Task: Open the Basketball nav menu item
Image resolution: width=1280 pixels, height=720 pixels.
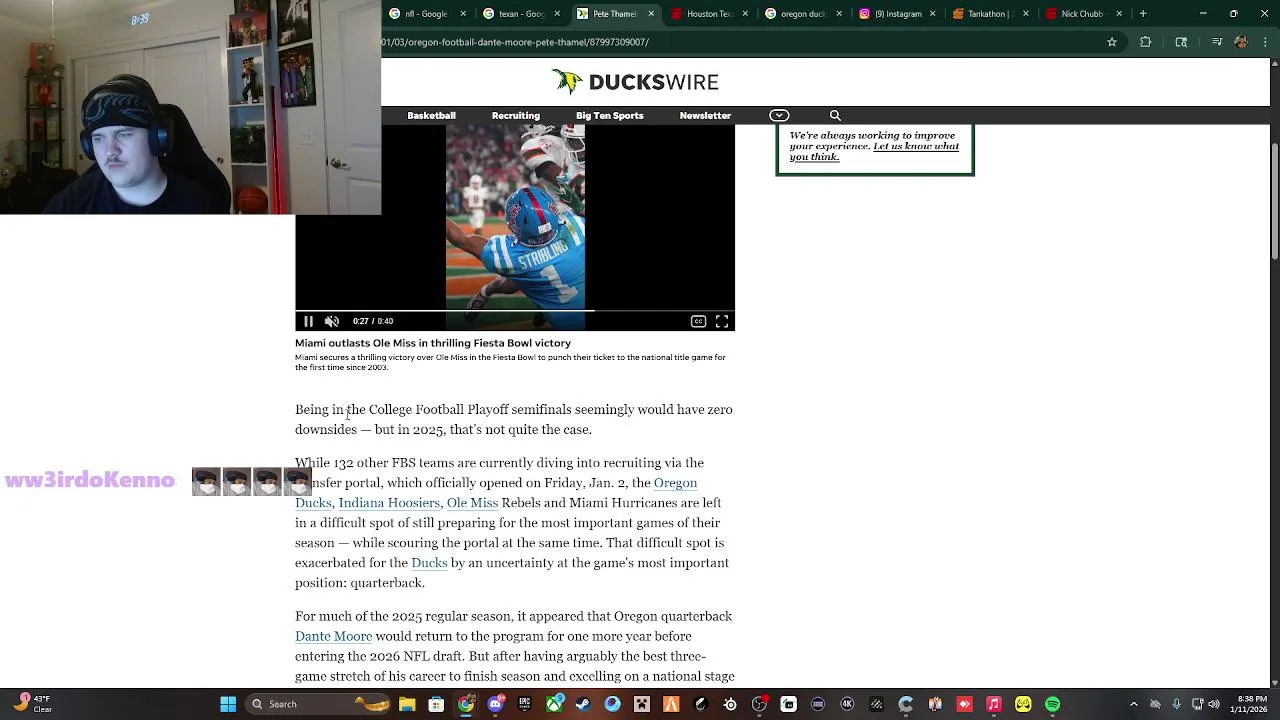Action: (x=431, y=116)
